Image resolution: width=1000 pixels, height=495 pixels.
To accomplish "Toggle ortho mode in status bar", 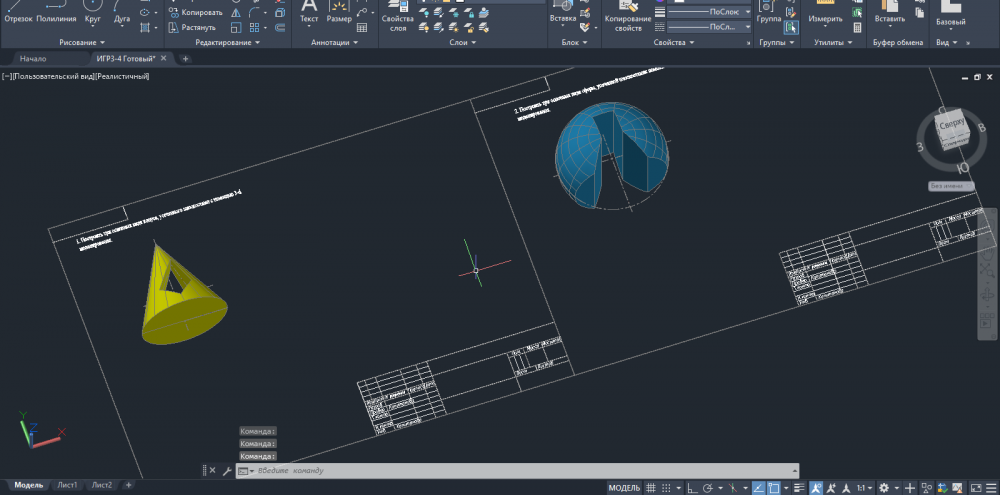I will click(x=693, y=488).
